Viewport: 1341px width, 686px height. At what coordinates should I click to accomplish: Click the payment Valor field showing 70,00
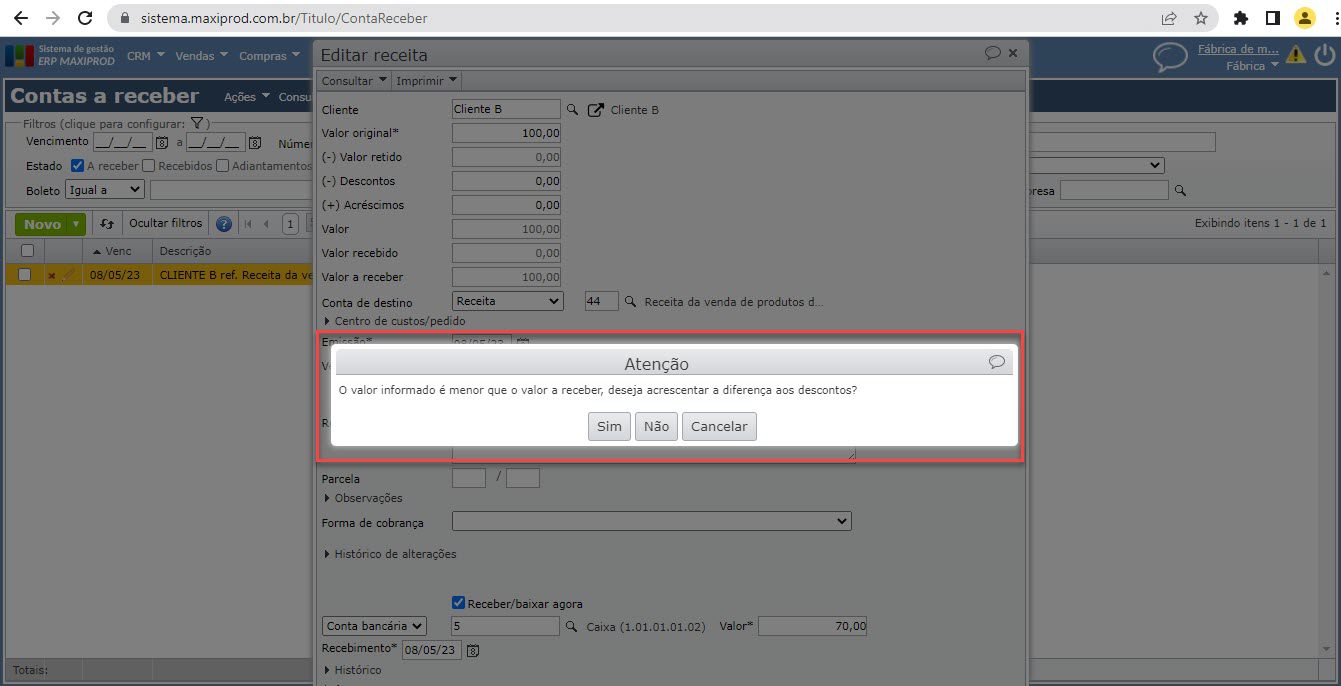click(813, 626)
